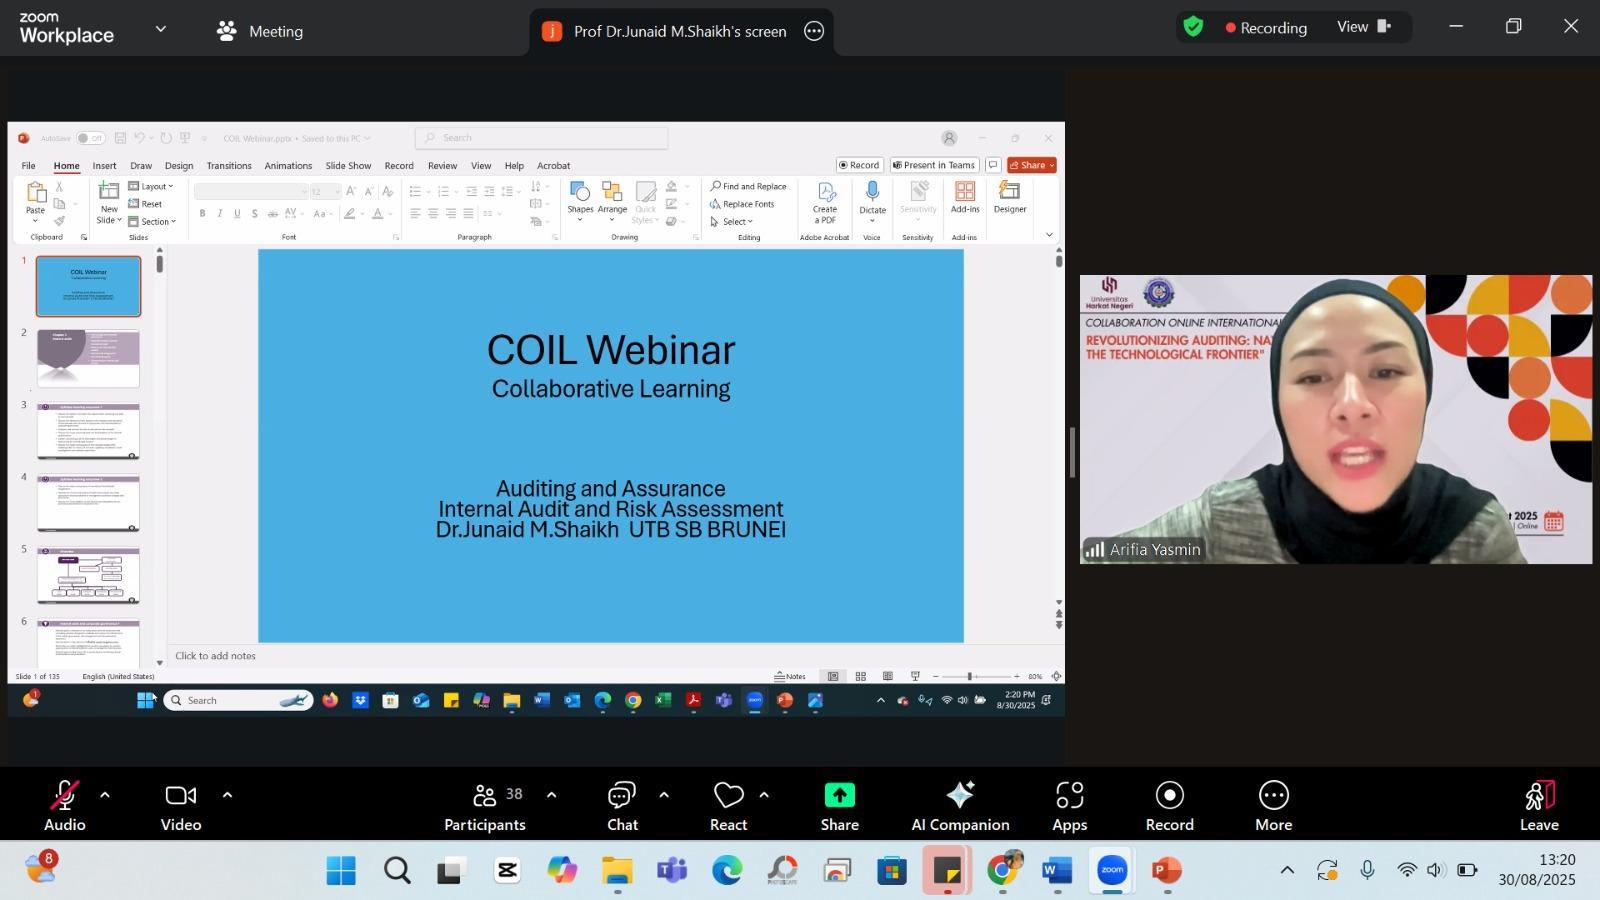The height and width of the screenshot is (900, 1600).
Task: Expand the audio settings arrow
Action: (x=105, y=795)
